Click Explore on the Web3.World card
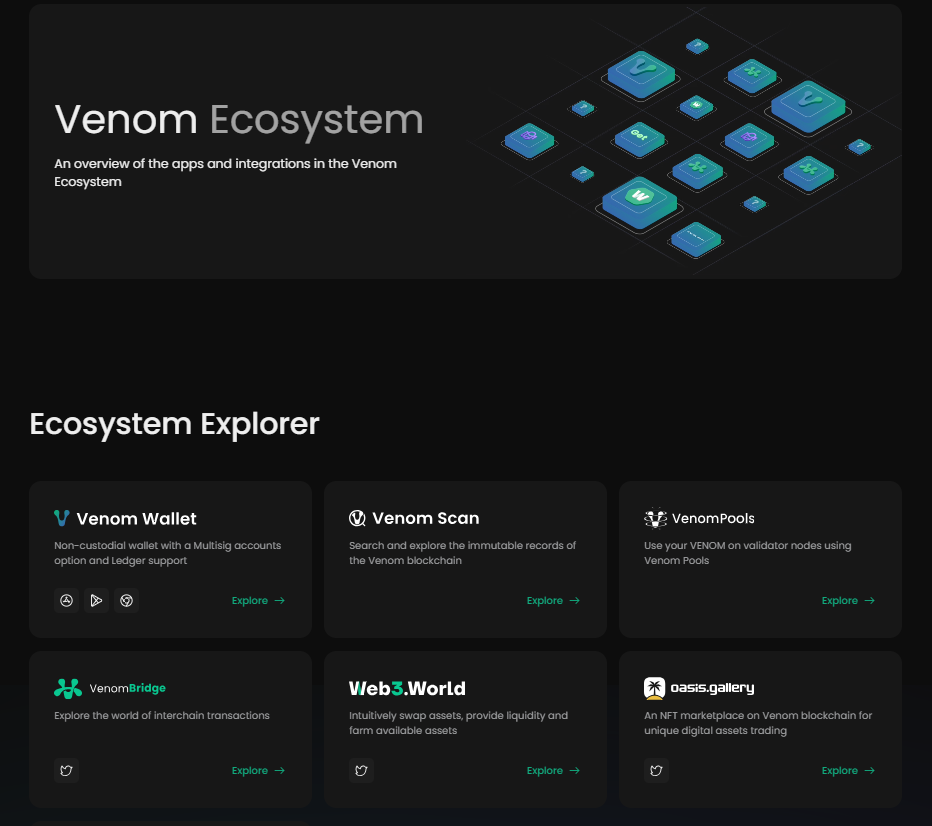The height and width of the screenshot is (826, 932). click(553, 770)
